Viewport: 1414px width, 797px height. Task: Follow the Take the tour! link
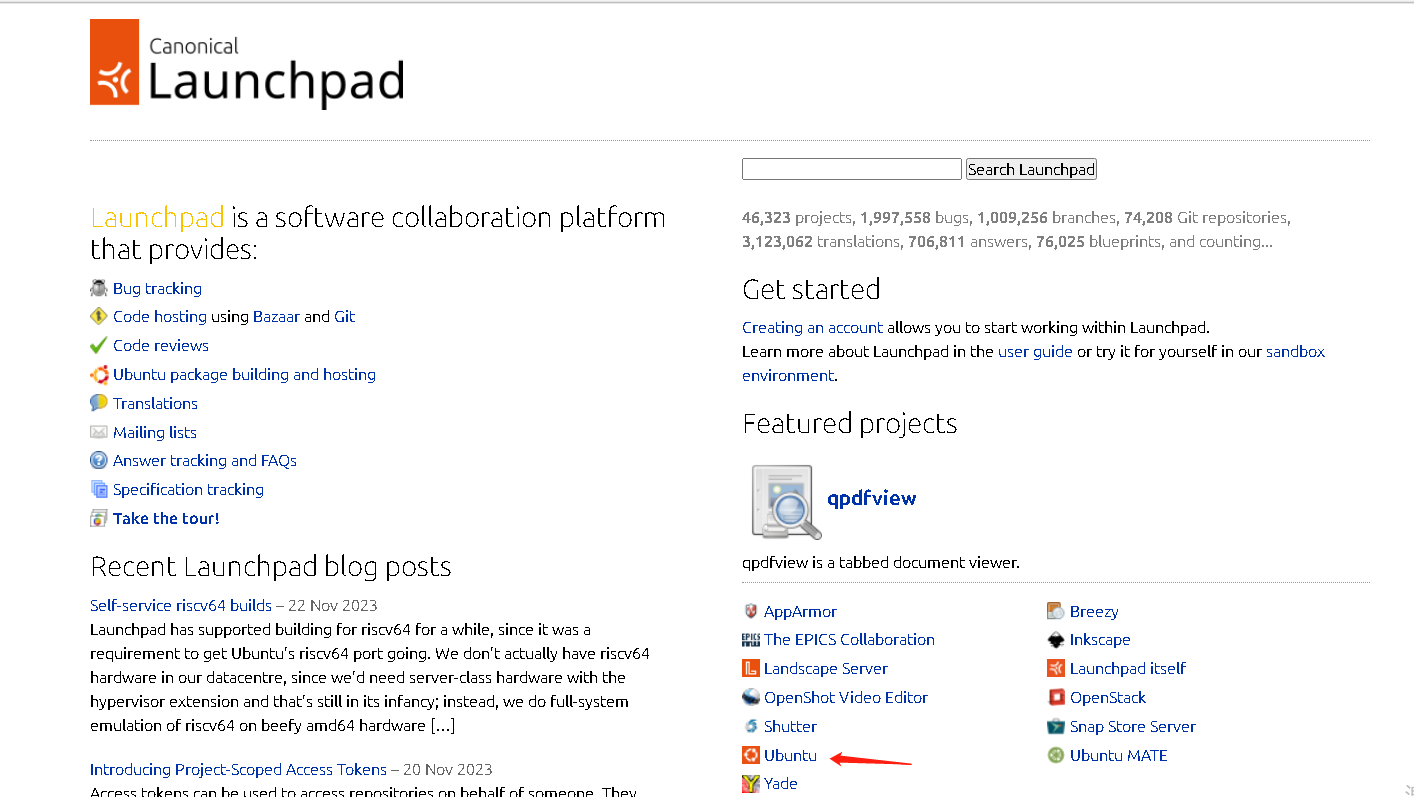(x=166, y=518)
